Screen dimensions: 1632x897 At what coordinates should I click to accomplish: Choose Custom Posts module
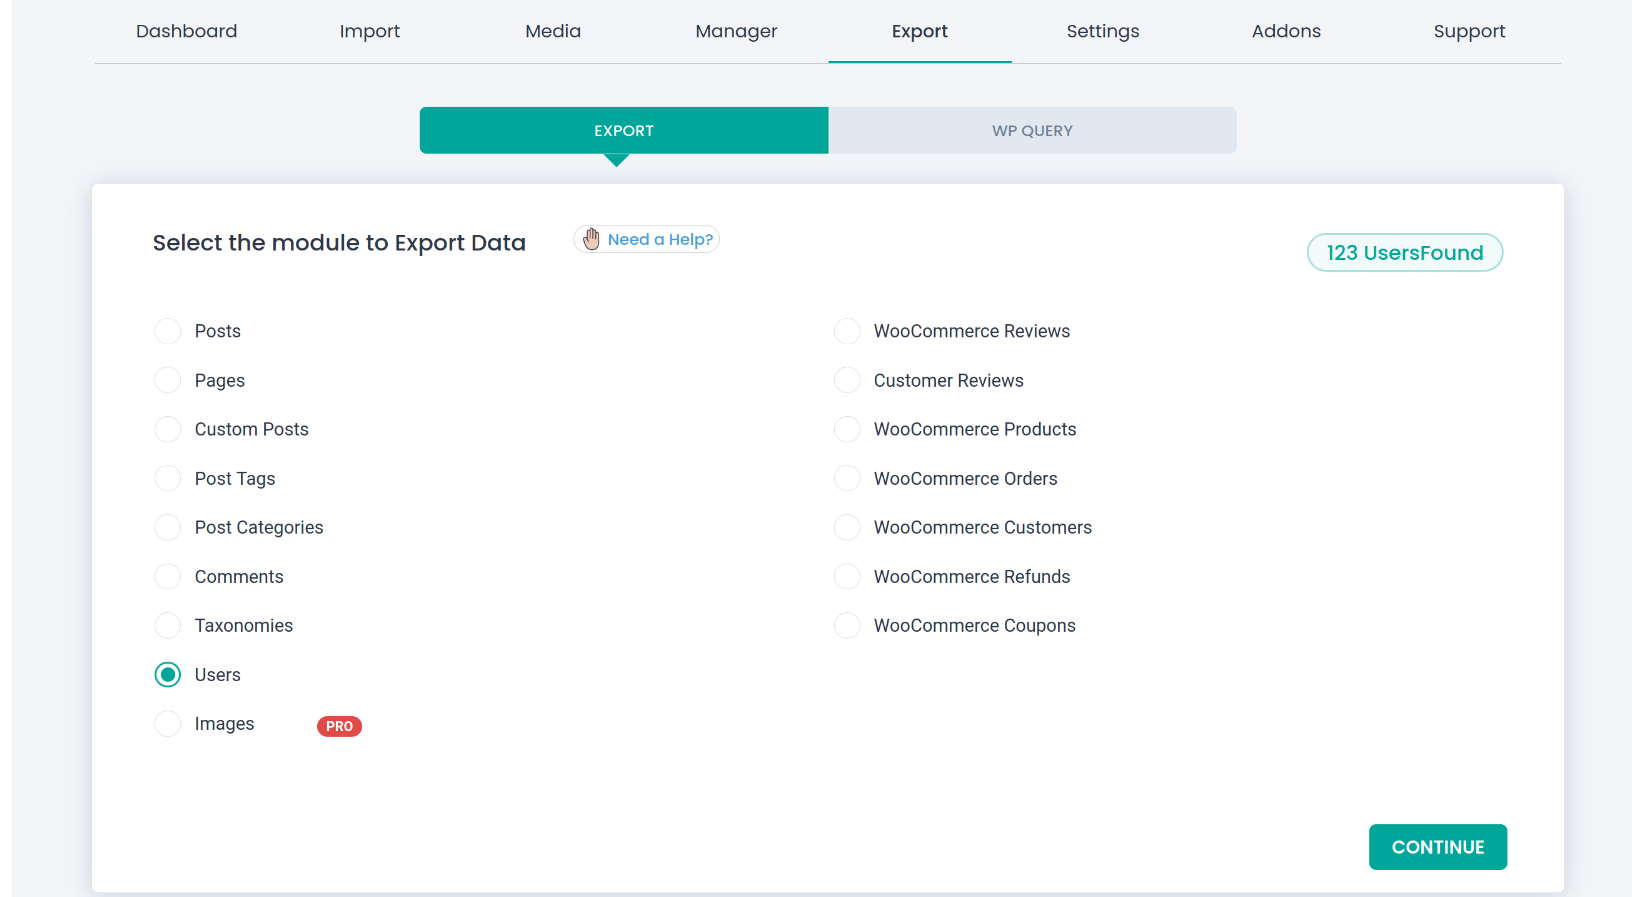coord(168,429)
